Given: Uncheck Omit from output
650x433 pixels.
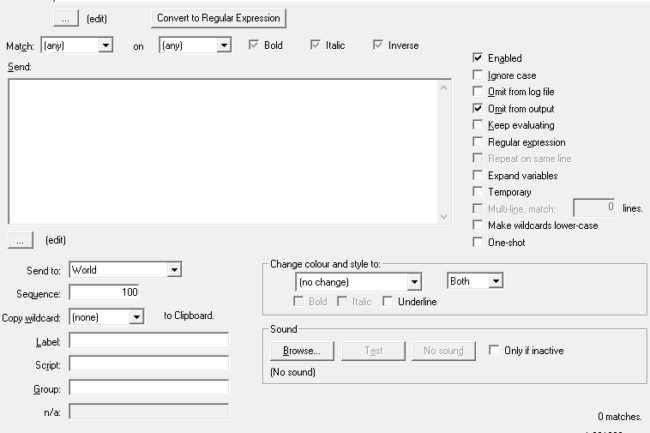Looking at the screenshot, I should (x=477, y=109).
